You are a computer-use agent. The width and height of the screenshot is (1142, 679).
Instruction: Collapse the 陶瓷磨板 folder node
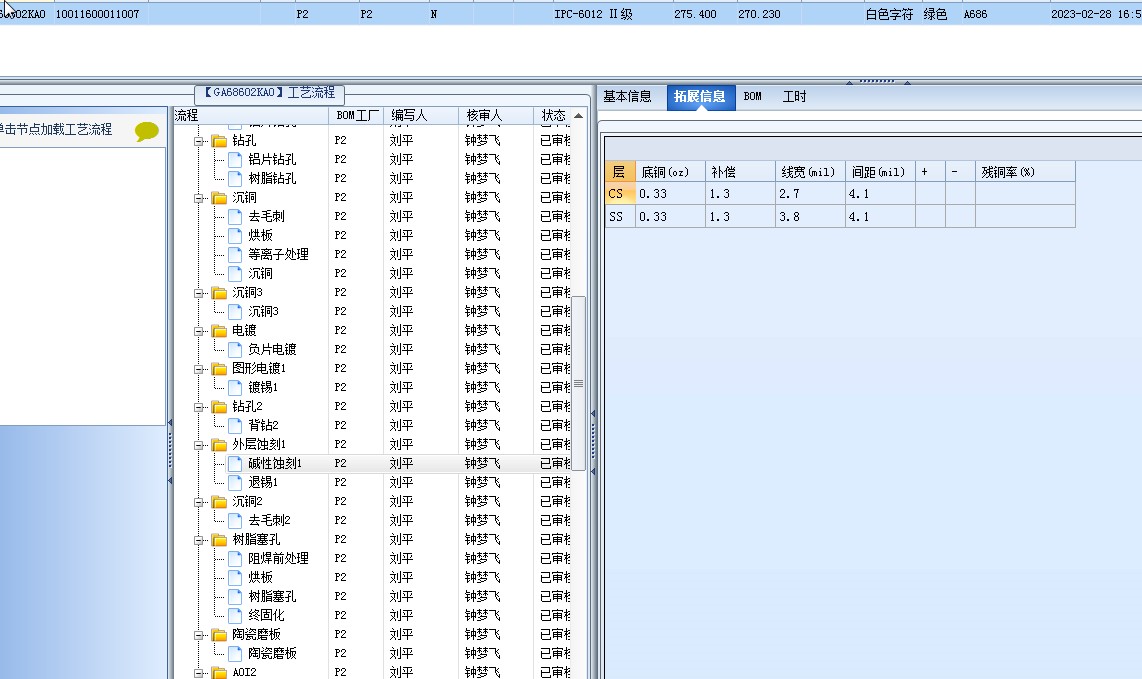198,635
